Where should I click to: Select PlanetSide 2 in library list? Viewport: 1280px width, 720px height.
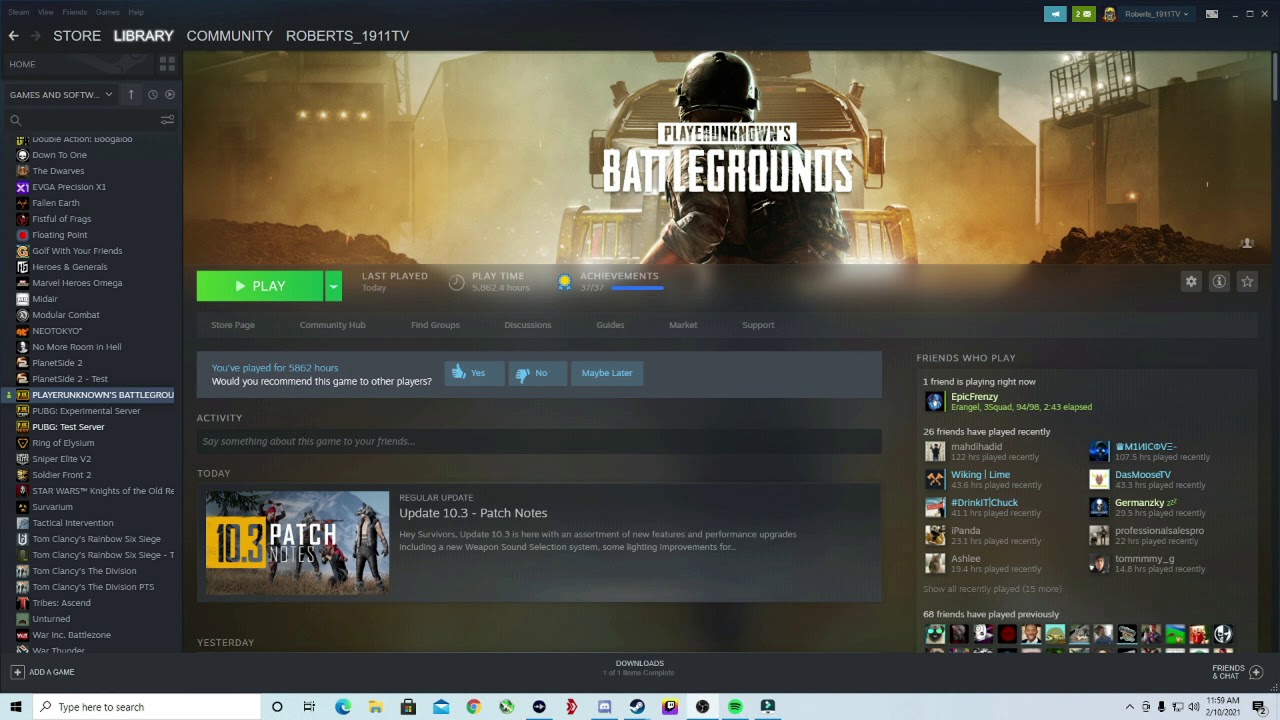57,363
